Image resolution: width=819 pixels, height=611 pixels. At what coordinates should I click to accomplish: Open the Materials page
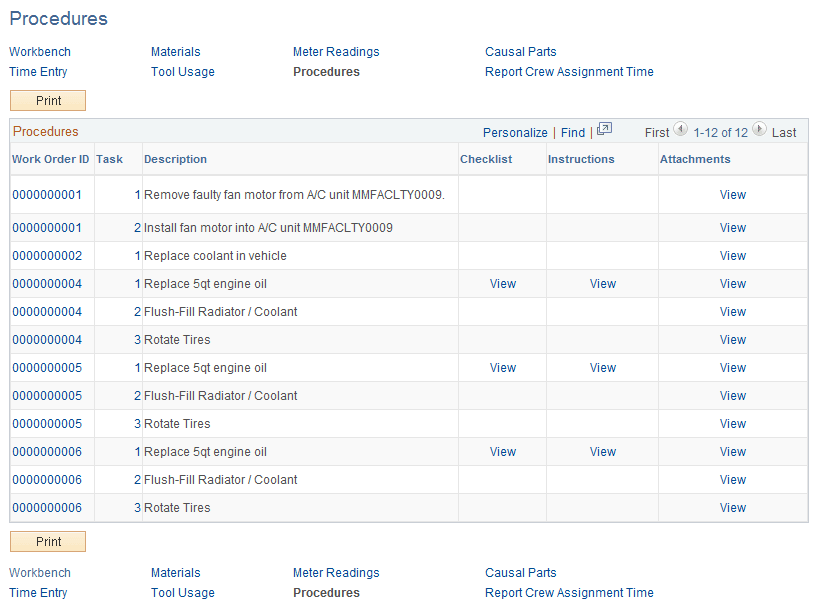tap(175, 51)
